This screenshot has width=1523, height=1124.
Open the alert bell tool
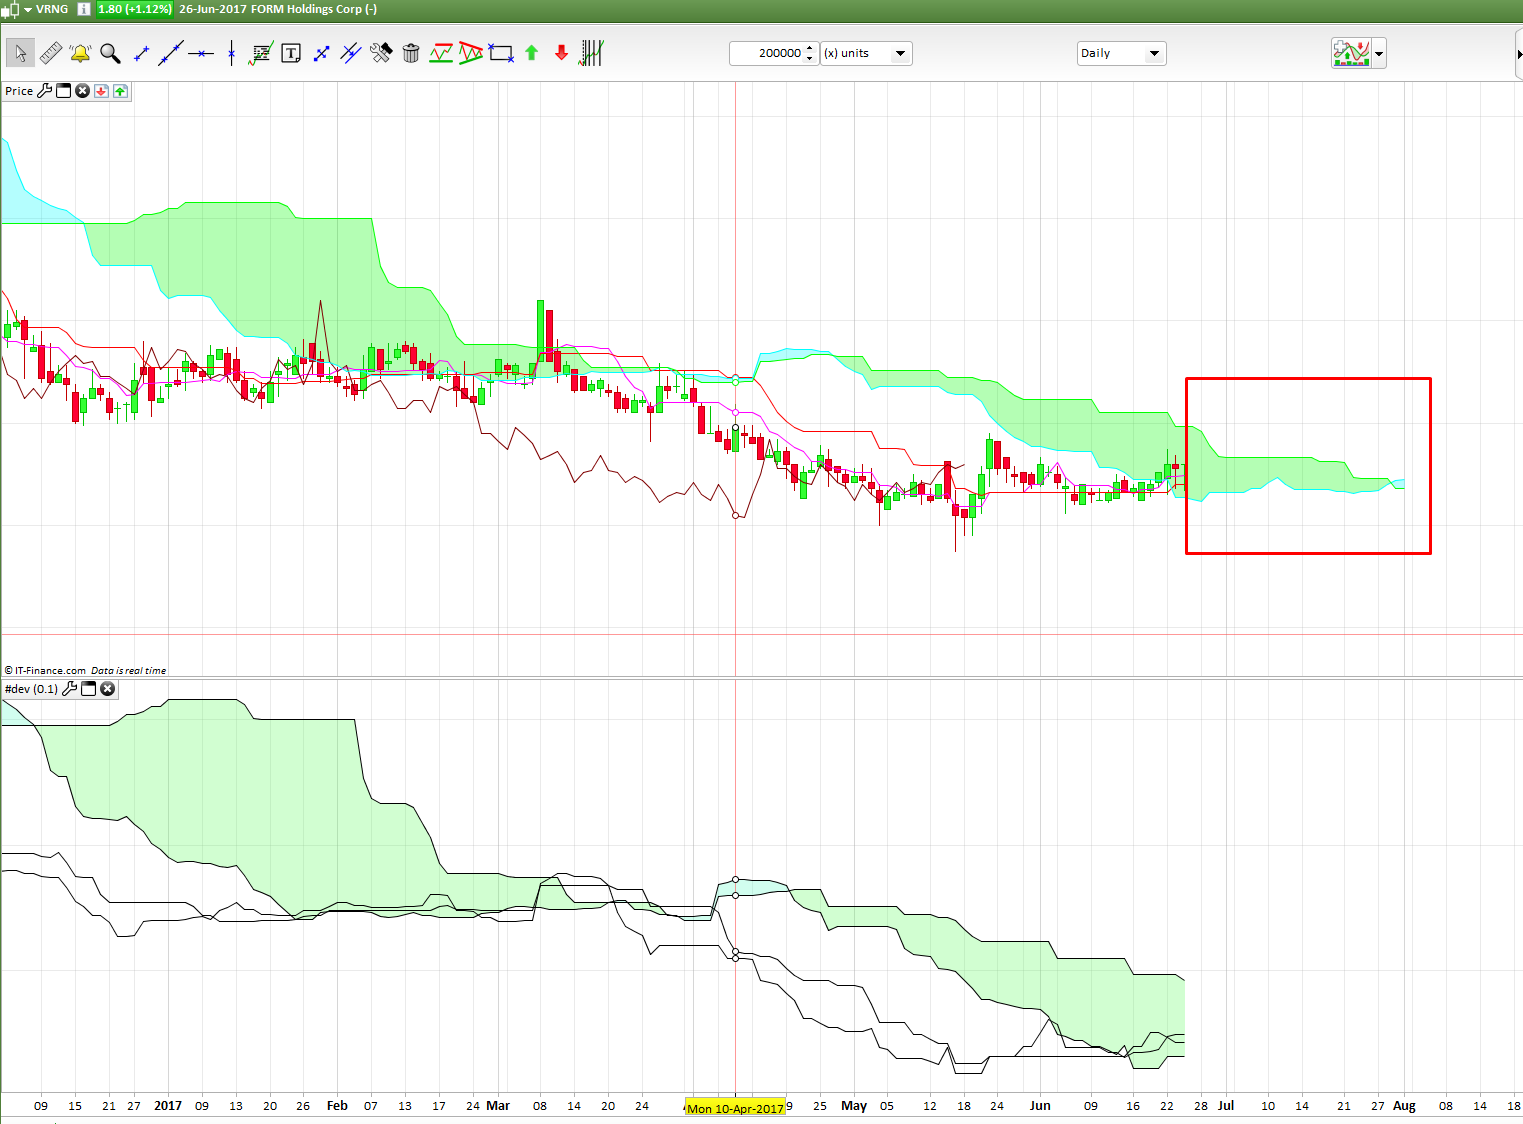click(80, 53)
